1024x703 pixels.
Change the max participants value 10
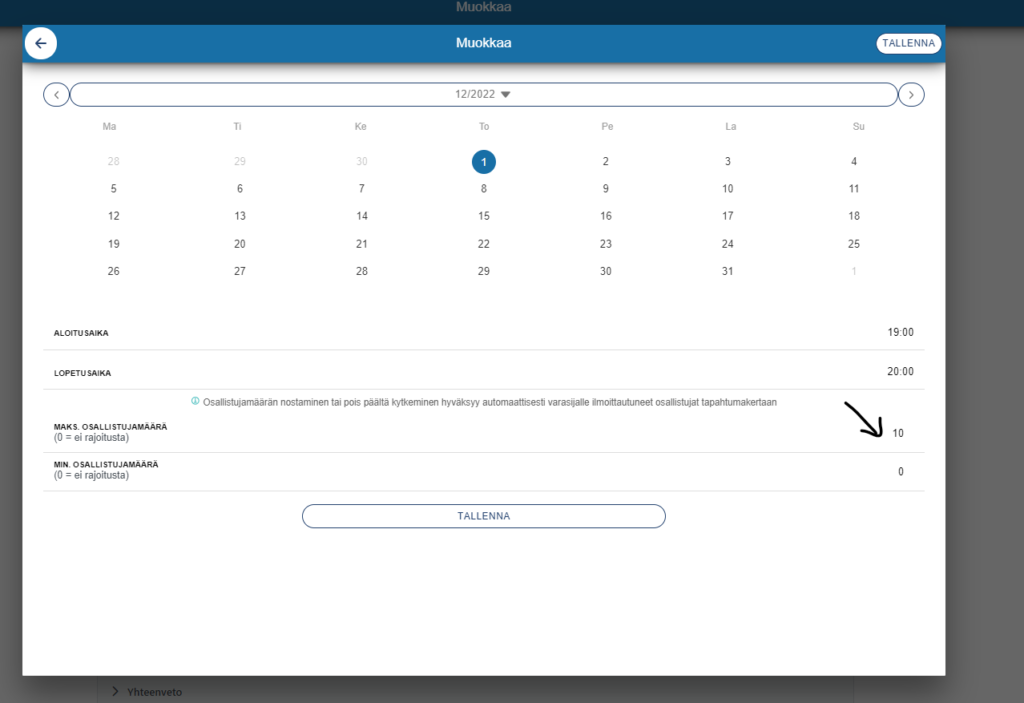(x=898, y=433)
